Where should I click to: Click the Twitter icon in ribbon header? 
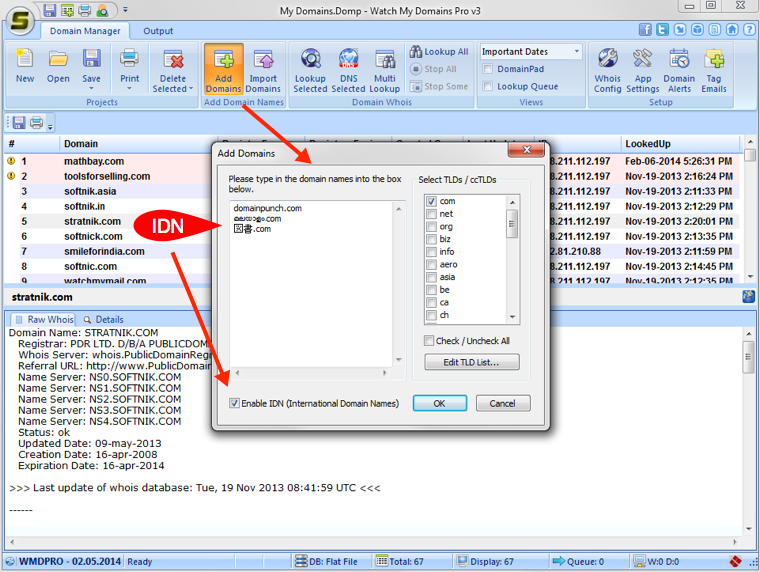(663, 30)
